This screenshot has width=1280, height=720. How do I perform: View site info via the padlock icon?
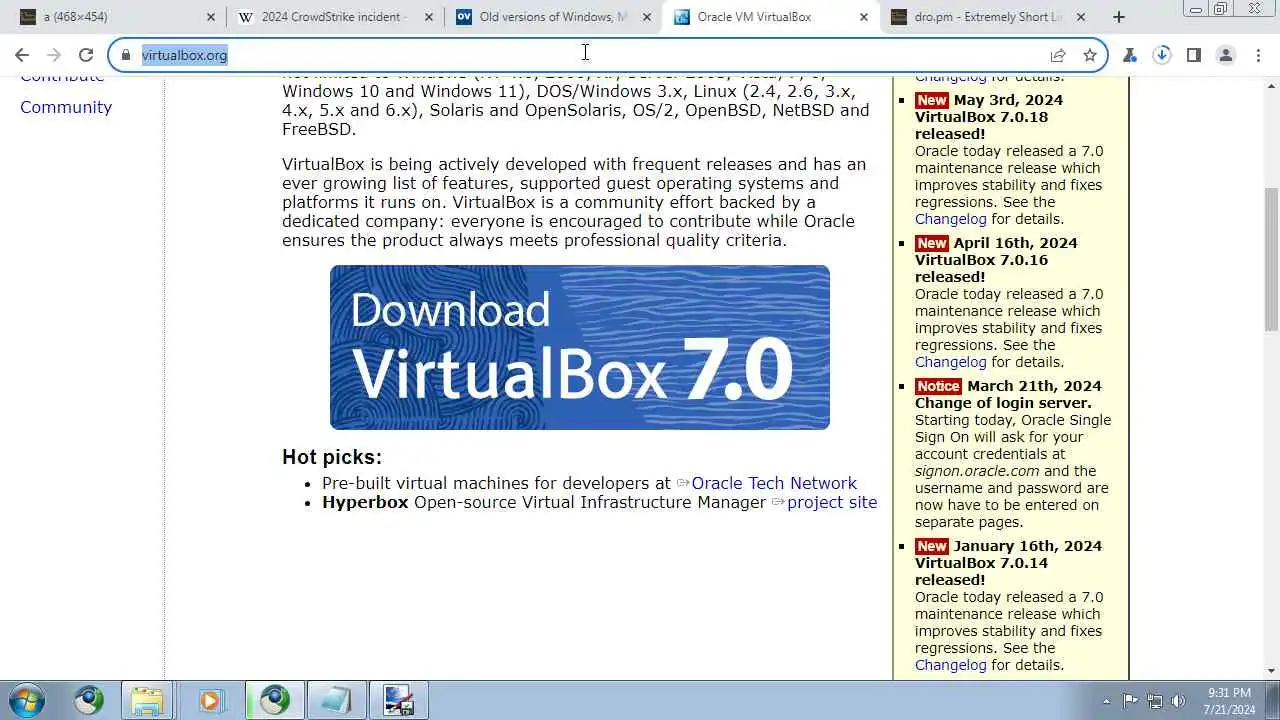pos(126,55)
